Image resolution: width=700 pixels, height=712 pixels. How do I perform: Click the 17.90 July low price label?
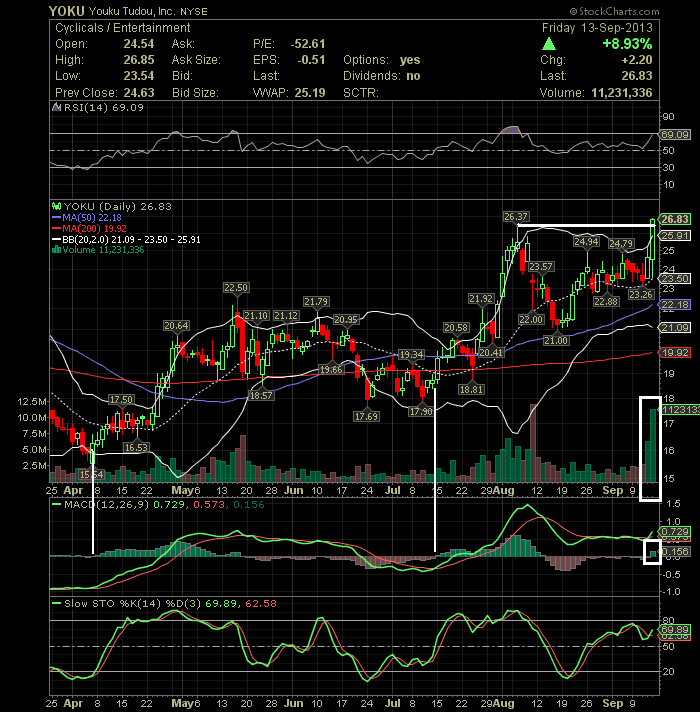pyautogui.click(x=421, y=411)
